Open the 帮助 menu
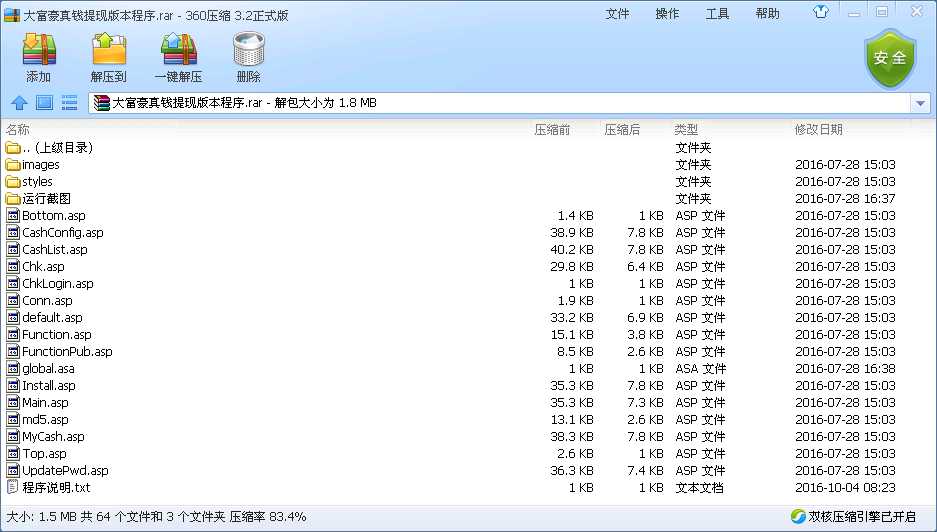This screenshot has width=937, height=532. click(767, 13)
